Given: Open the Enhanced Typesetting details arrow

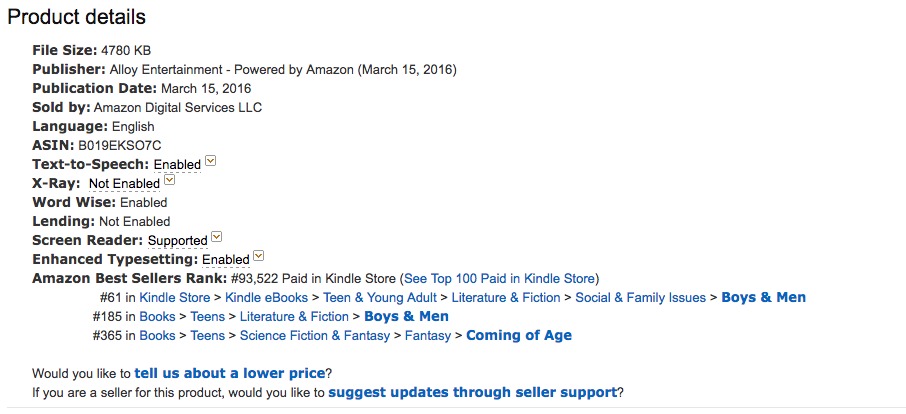Looking at the screenshot, I should (x=259, y=257).
